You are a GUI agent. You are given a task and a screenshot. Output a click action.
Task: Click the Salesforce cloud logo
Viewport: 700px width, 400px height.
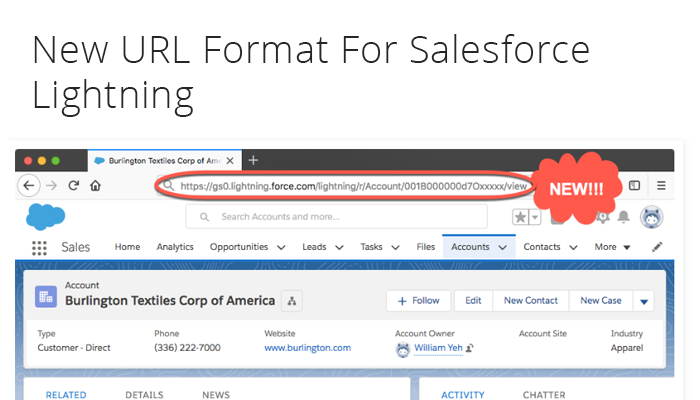tap(46, 217)
